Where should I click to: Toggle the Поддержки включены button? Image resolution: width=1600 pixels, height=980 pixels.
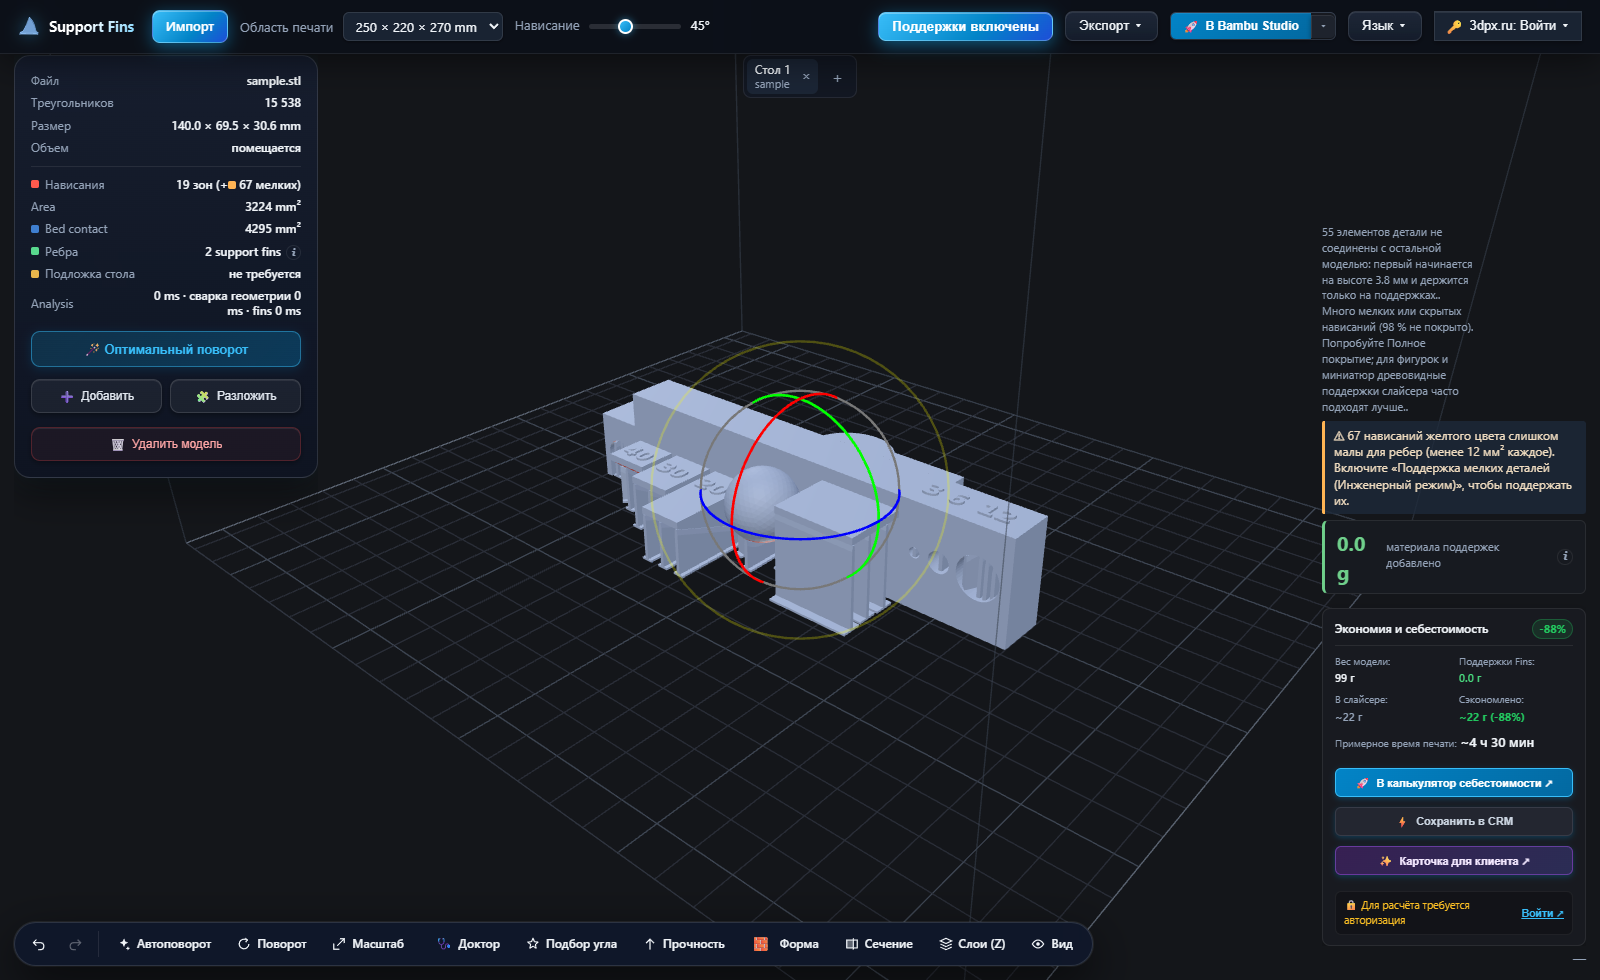pyautogui.click(x=965, y=27)
